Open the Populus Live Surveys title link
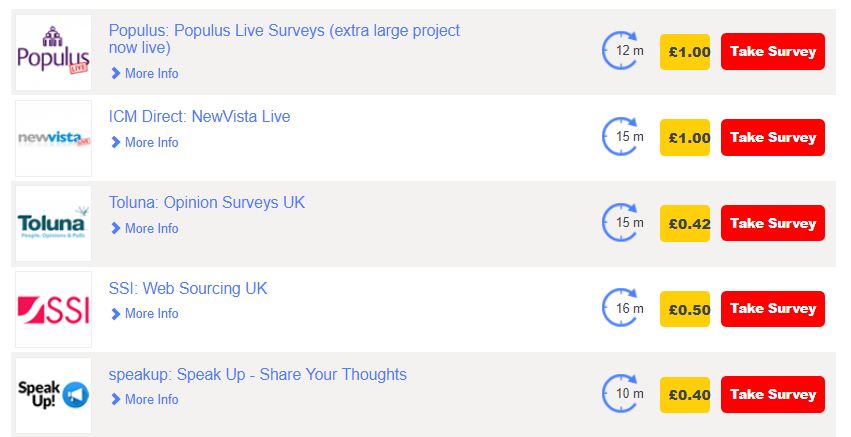Viewport: 851px width, 437px height. point(284,39)
